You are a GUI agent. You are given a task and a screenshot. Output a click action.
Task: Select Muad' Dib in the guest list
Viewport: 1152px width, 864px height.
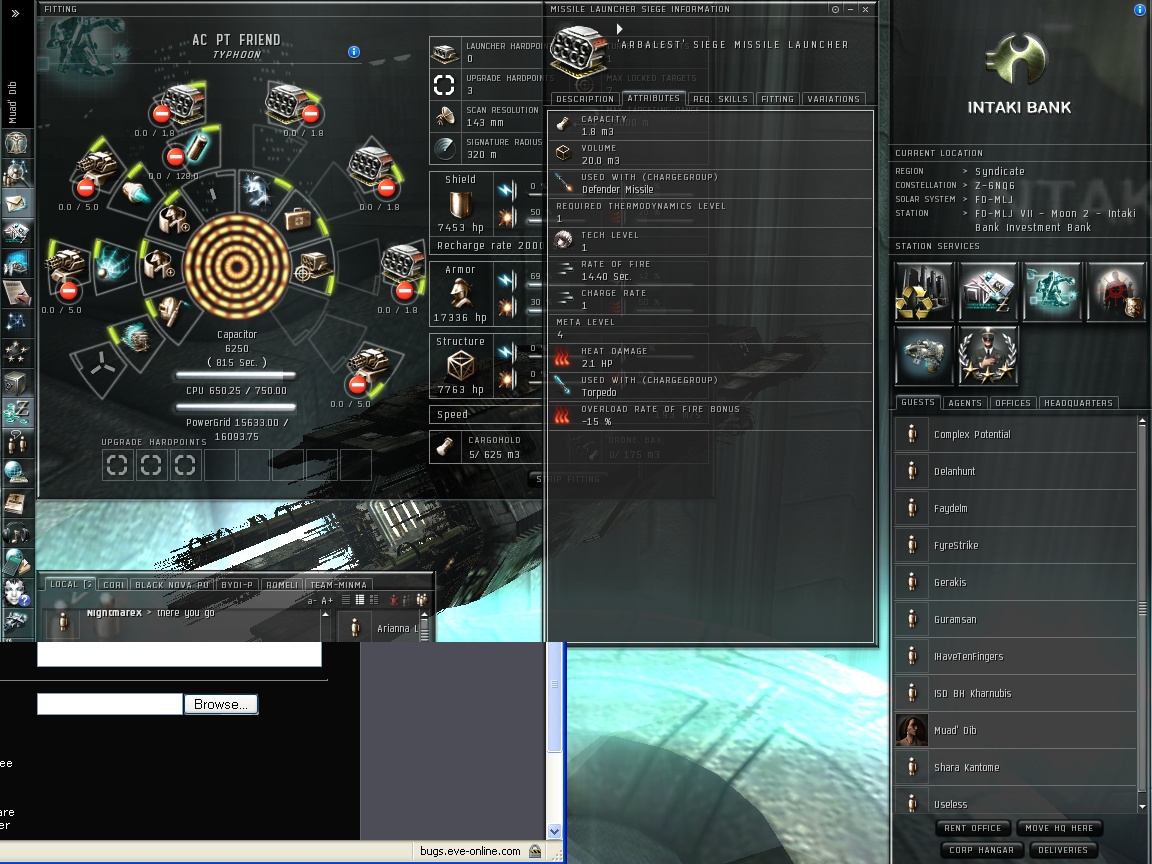pos(1016,730)
